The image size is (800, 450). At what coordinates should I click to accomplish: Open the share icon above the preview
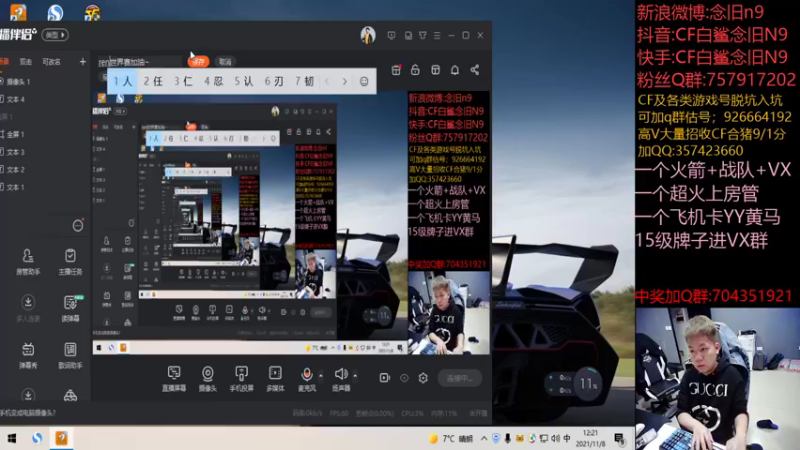474,70
